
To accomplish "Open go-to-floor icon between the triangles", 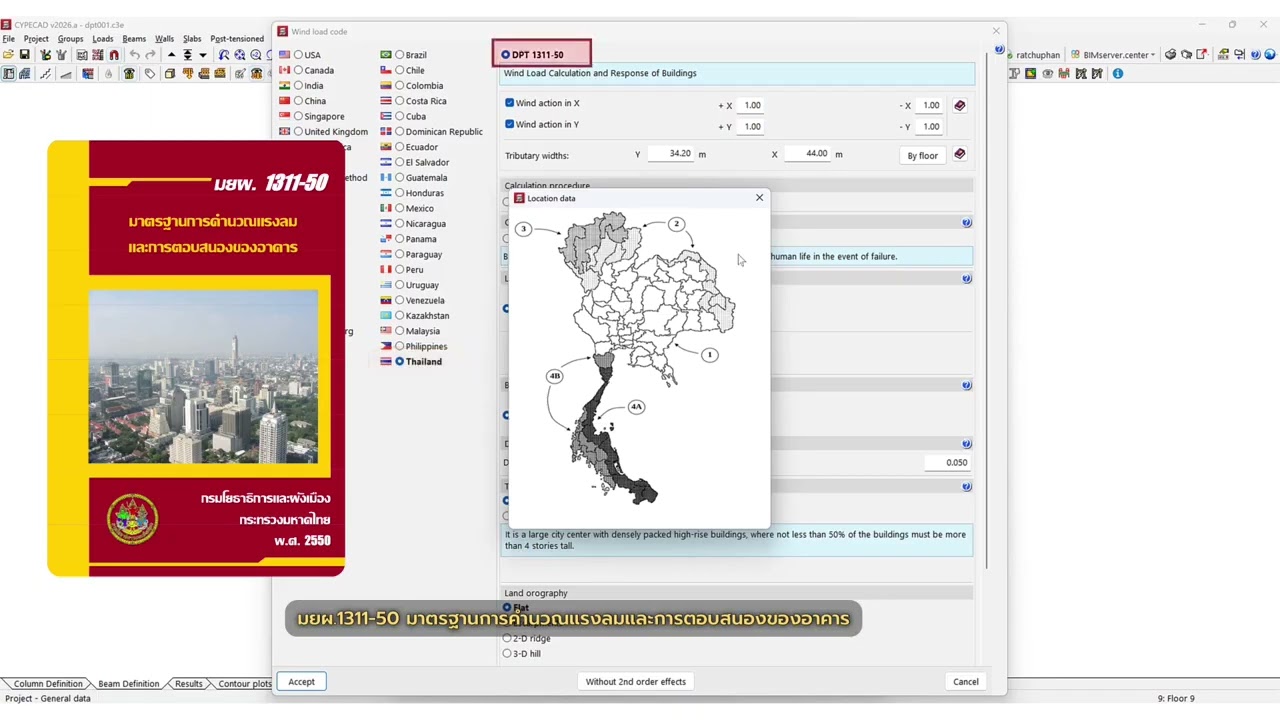I will pyautogui.click(x=187, y=55).
